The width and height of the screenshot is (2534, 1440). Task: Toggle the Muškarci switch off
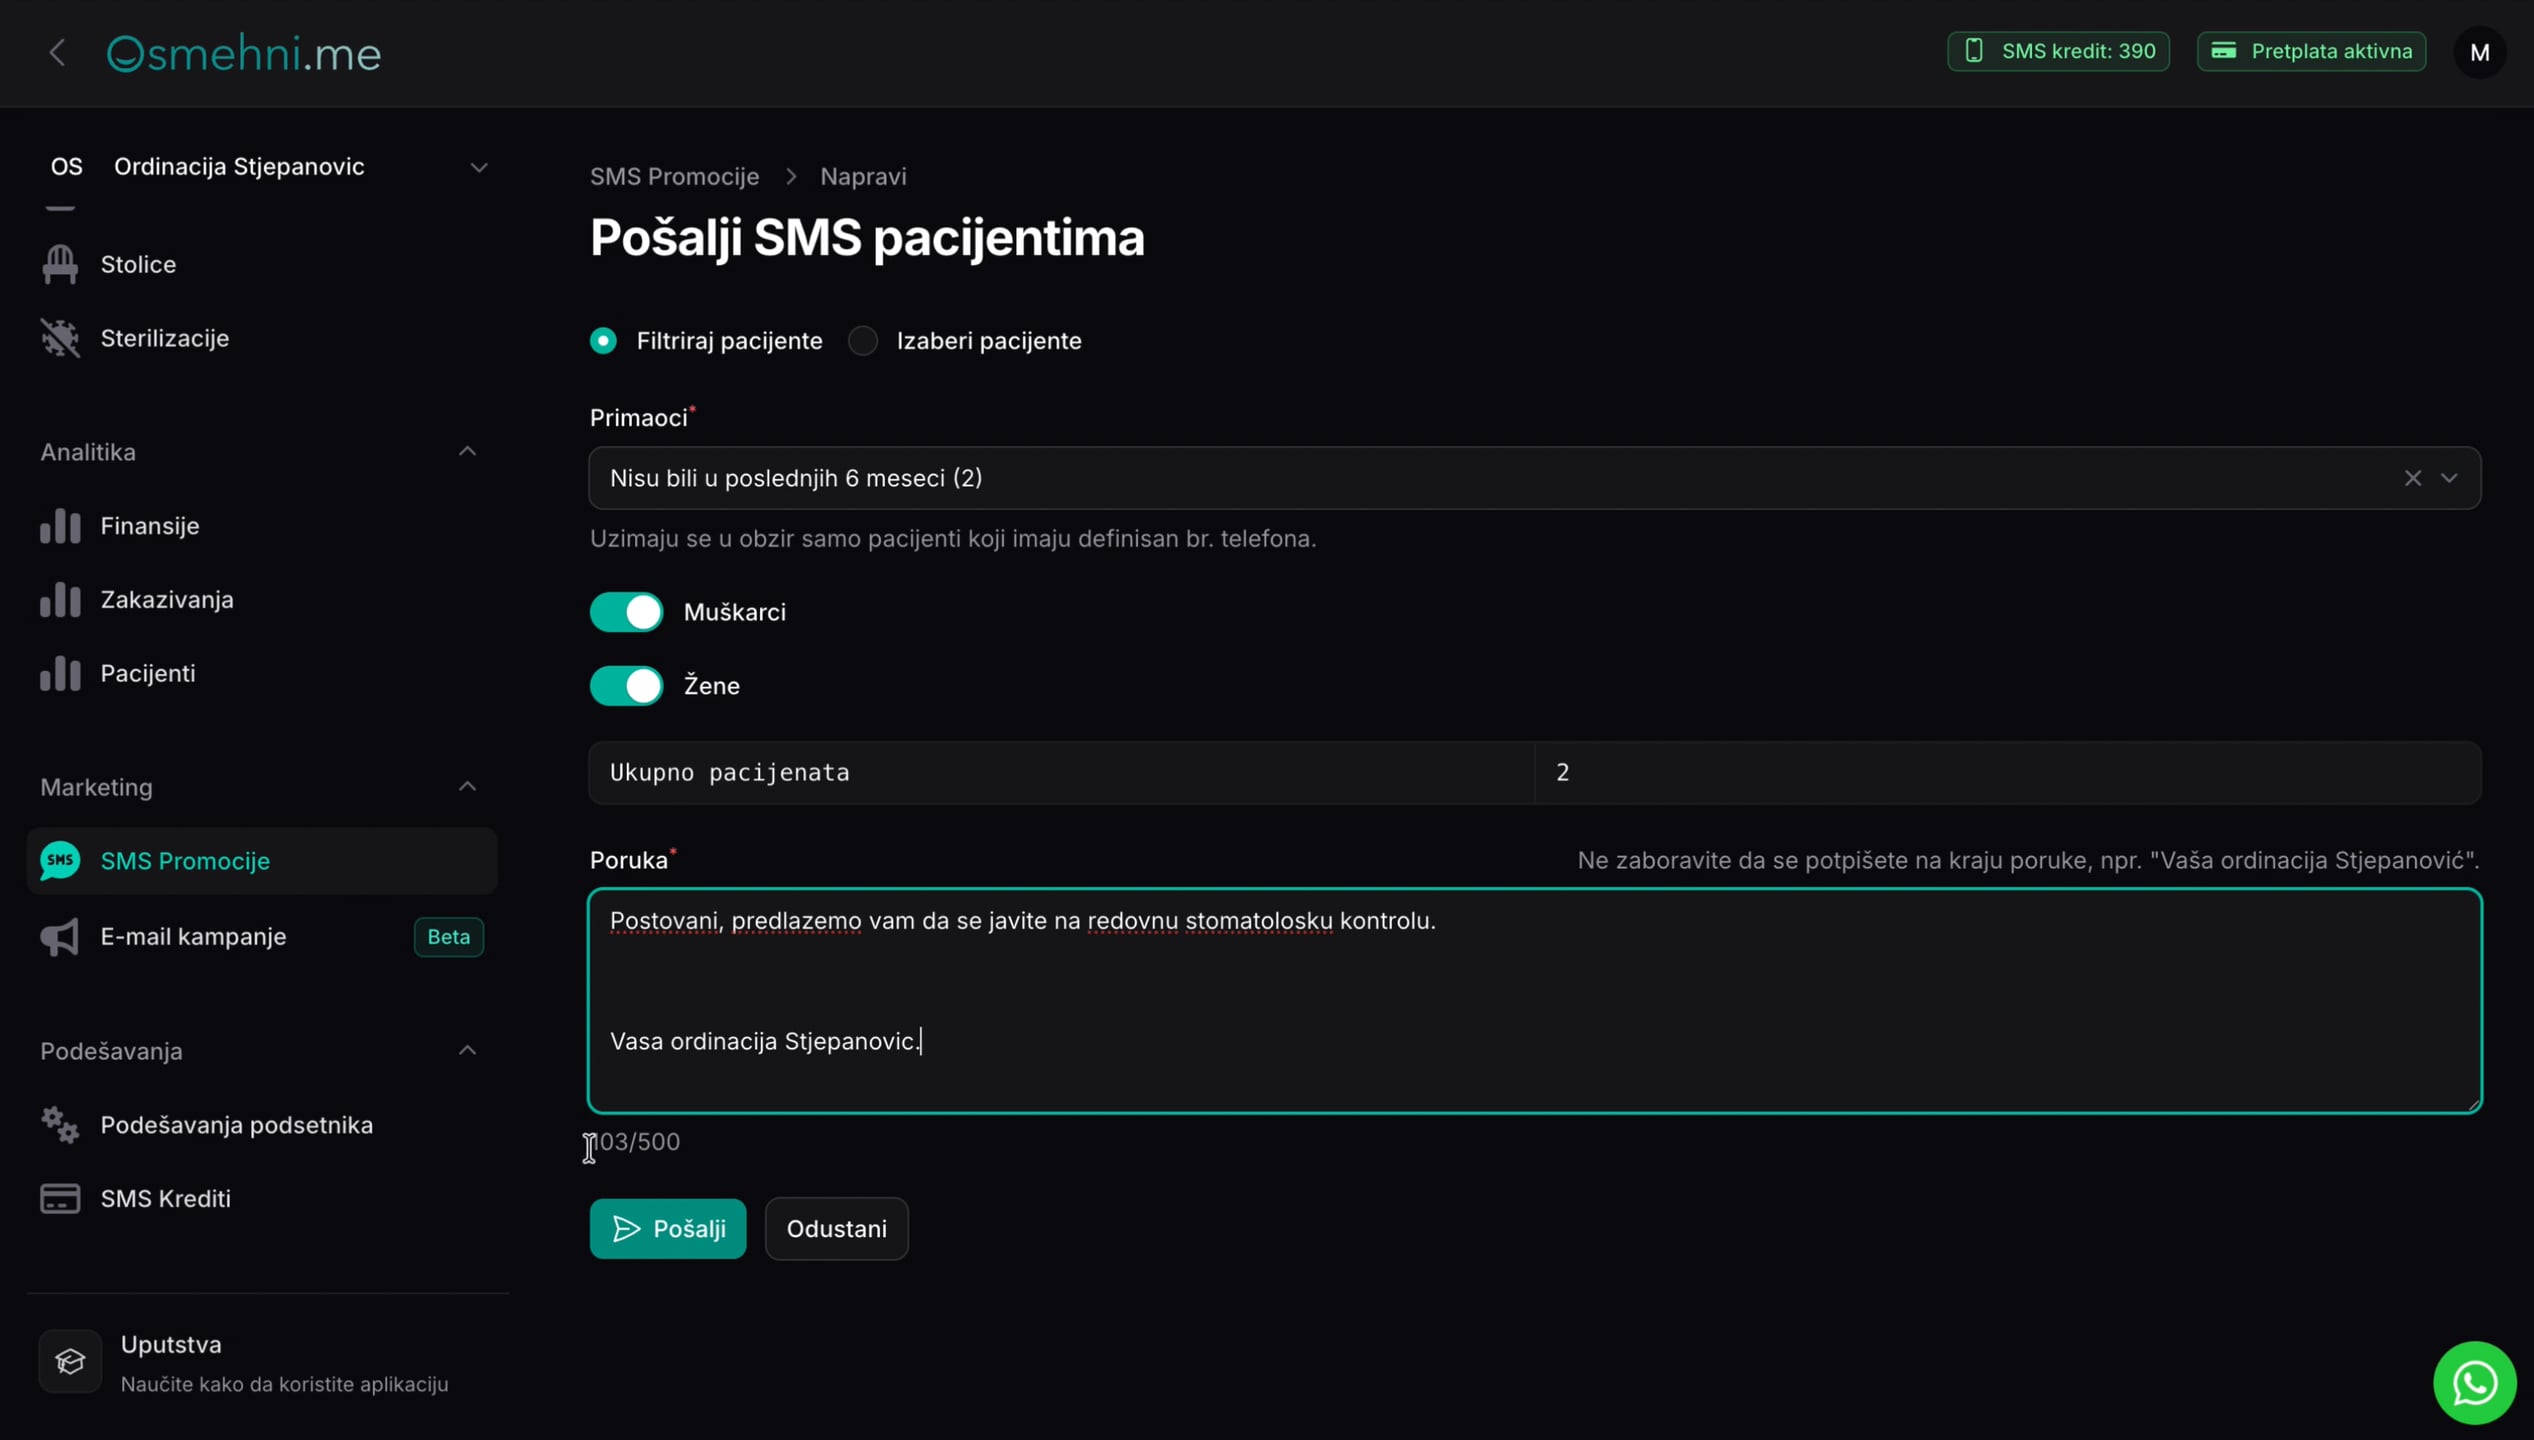click(626, 612)
